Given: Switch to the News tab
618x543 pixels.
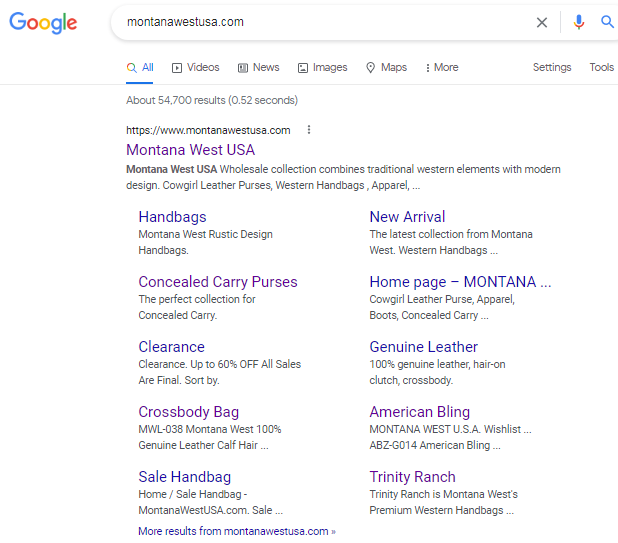Looking at the screenshot, I should (x=259, y=67).
